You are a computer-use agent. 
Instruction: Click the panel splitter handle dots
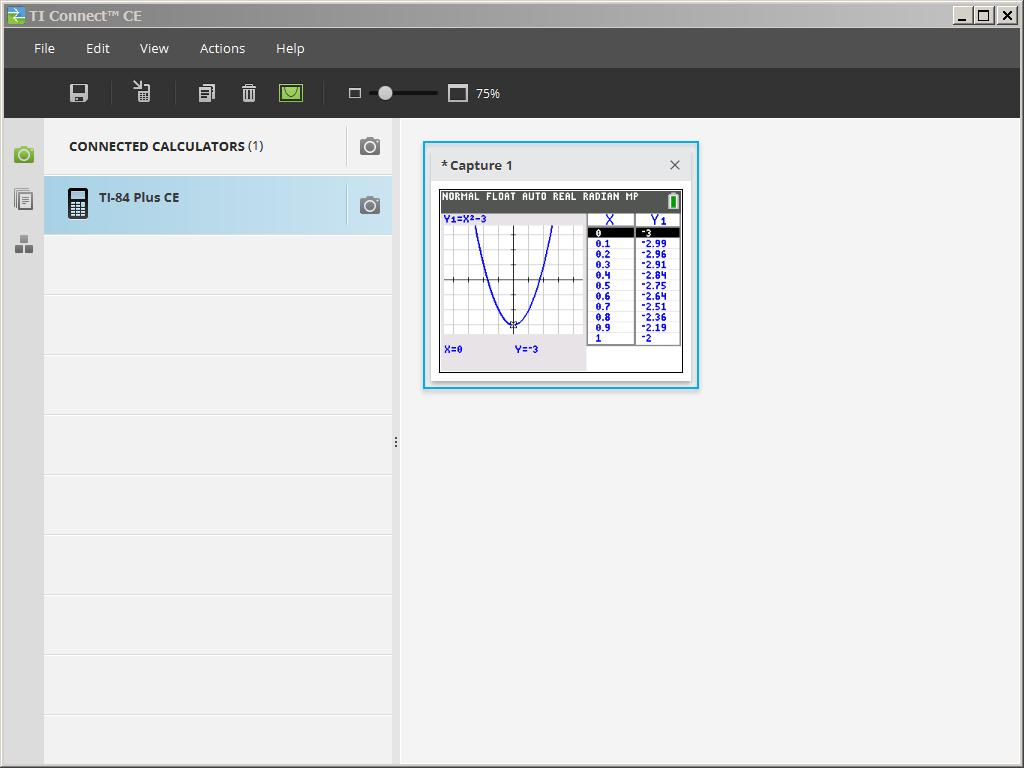396,442
